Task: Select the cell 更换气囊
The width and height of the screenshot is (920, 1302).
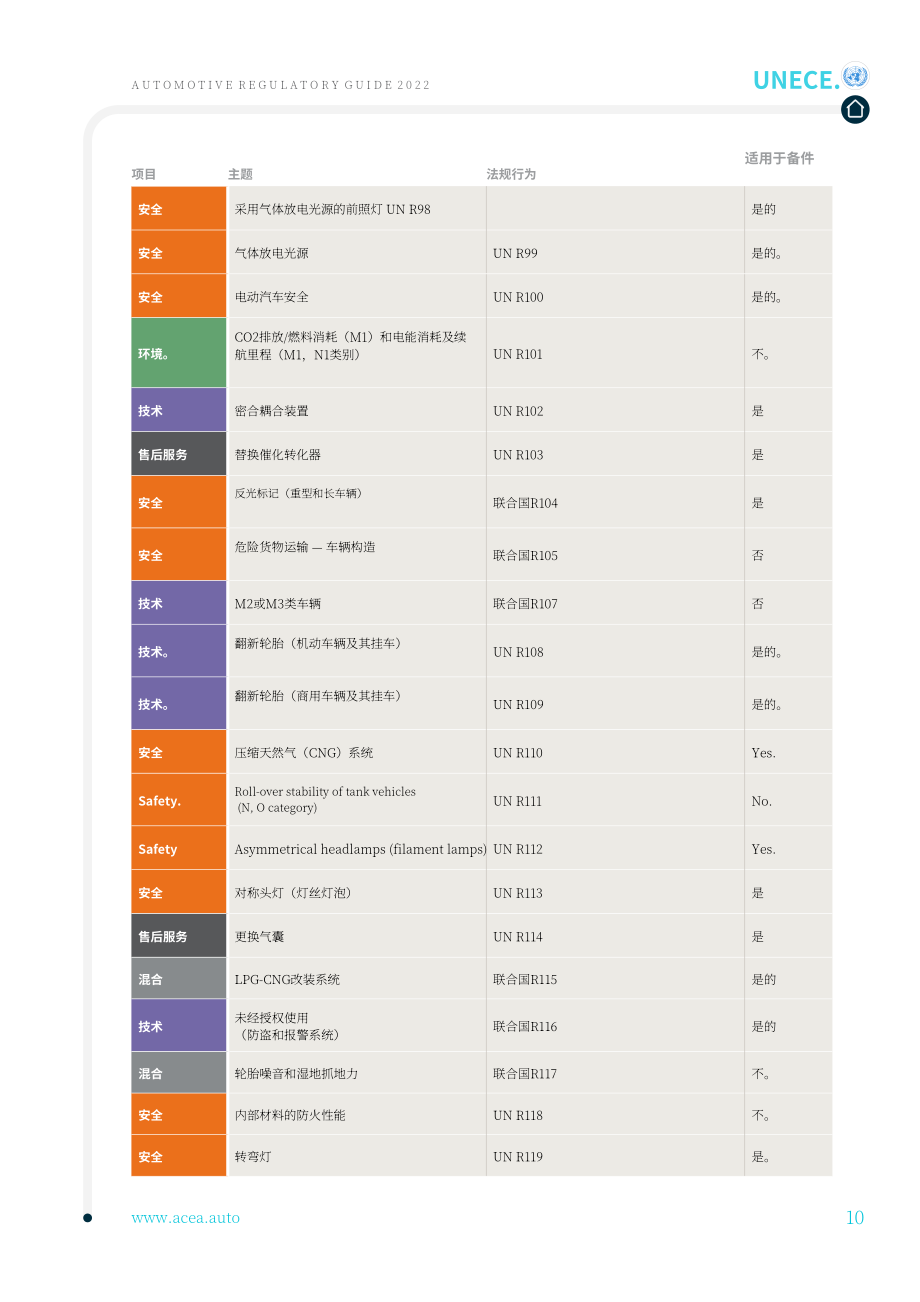Action: coord(357,936)
